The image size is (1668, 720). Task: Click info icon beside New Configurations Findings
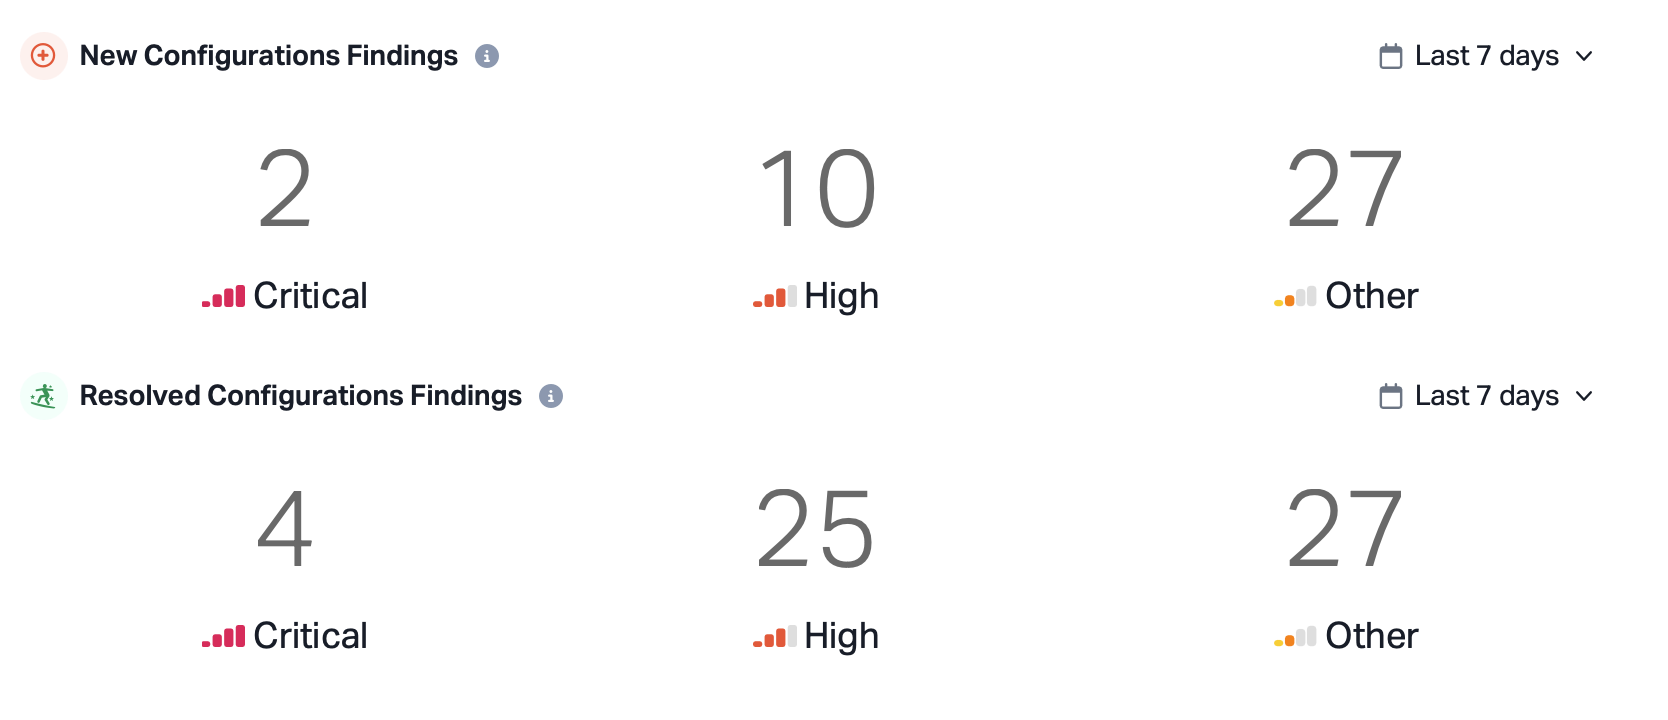(487, 56)
